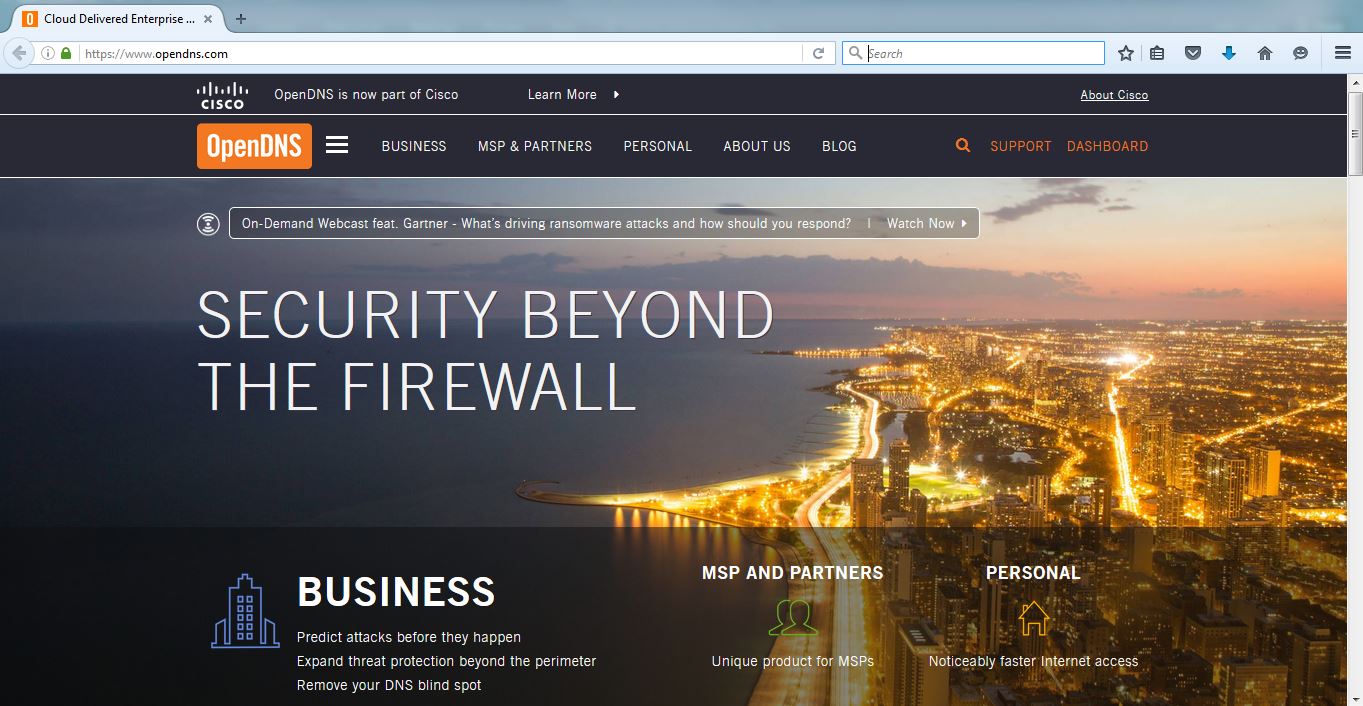Click the orange Personal house icon
Image resolution: width=1363 pixels, height=706 pixels.
tap(1033, 617)
